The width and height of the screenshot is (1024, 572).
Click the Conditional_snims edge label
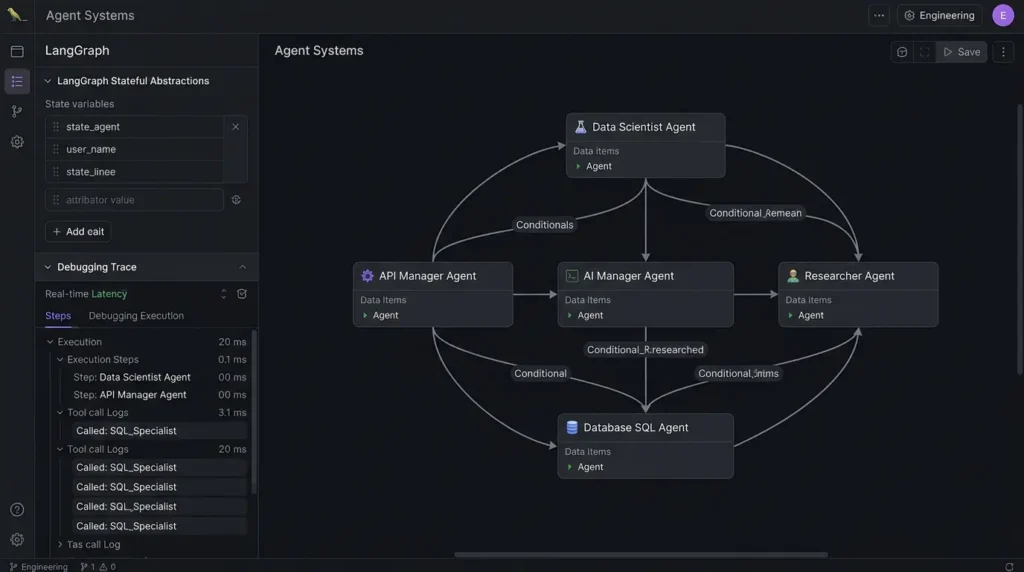(738, 373)
